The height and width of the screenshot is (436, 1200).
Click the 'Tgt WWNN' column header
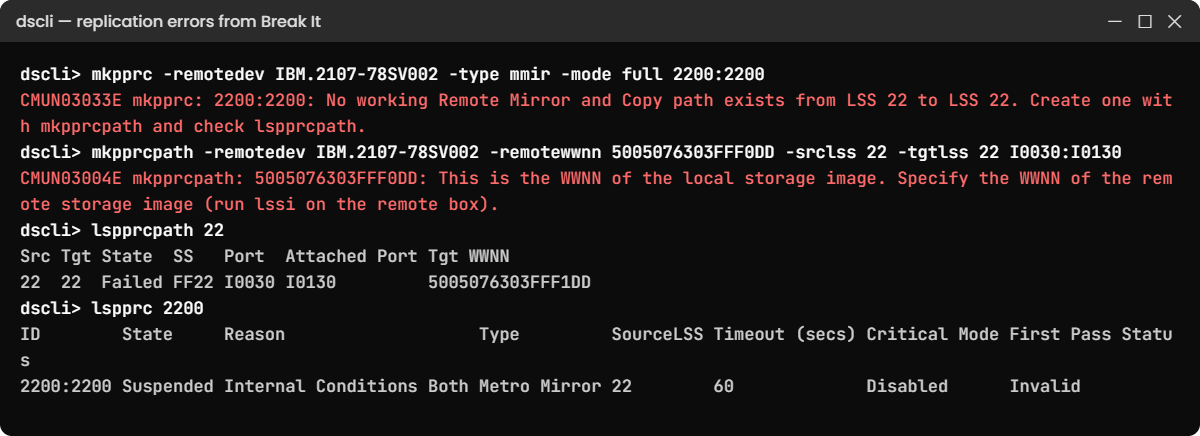[x=468, y=257]
